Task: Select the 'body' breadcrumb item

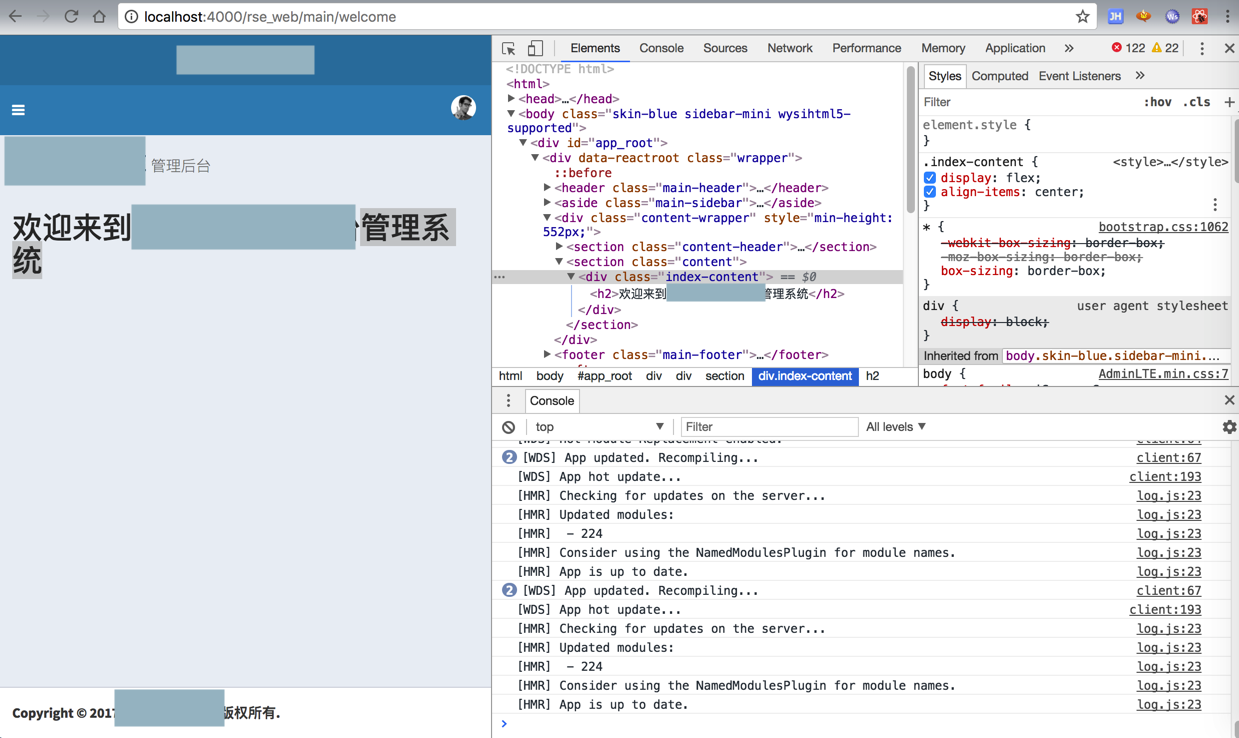Action: pos(550,376)
